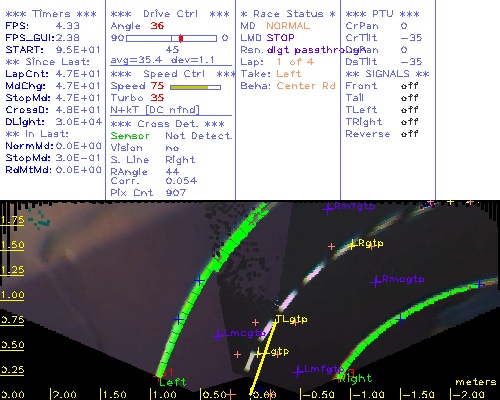Click the LRgtp yellow cross marker
This screenshot has height=400, width=500.
pyautogui.click(x=353, y=245)
